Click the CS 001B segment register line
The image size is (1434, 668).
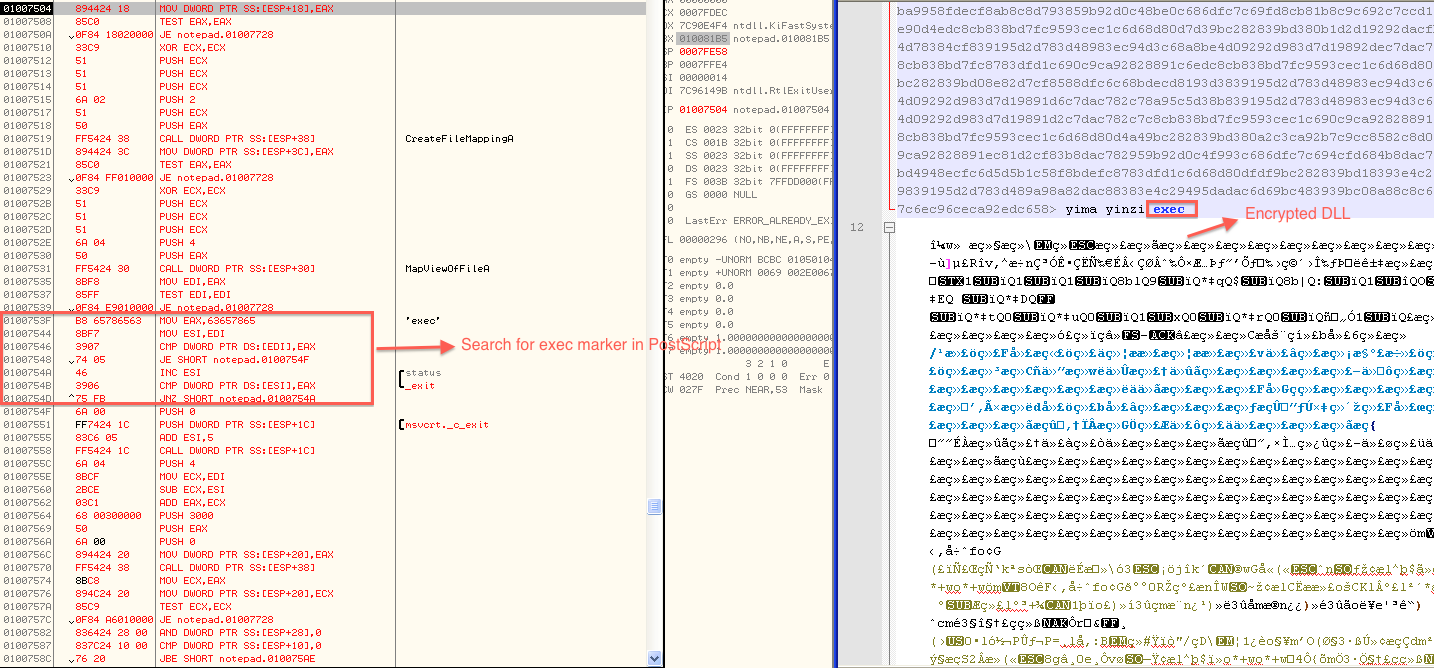pos(750,141)
